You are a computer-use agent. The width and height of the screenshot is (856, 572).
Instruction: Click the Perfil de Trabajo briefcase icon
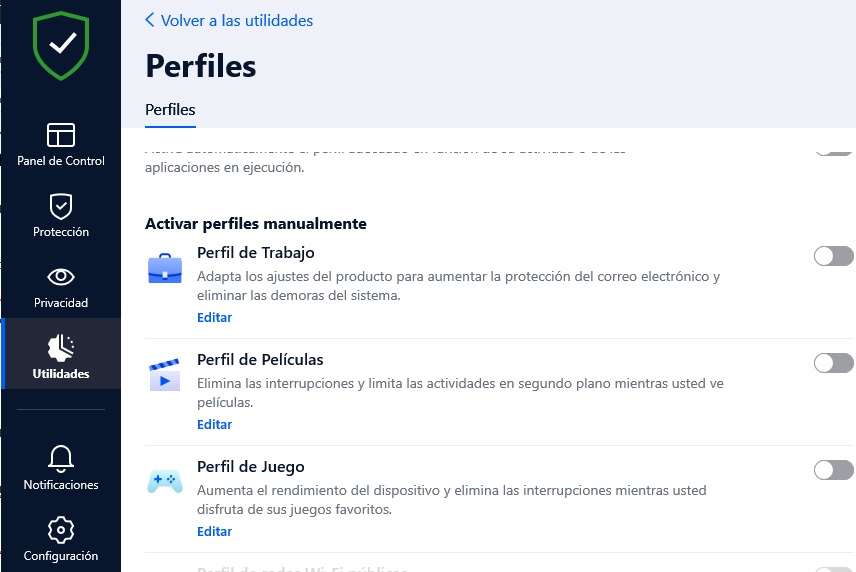point(165,269)
